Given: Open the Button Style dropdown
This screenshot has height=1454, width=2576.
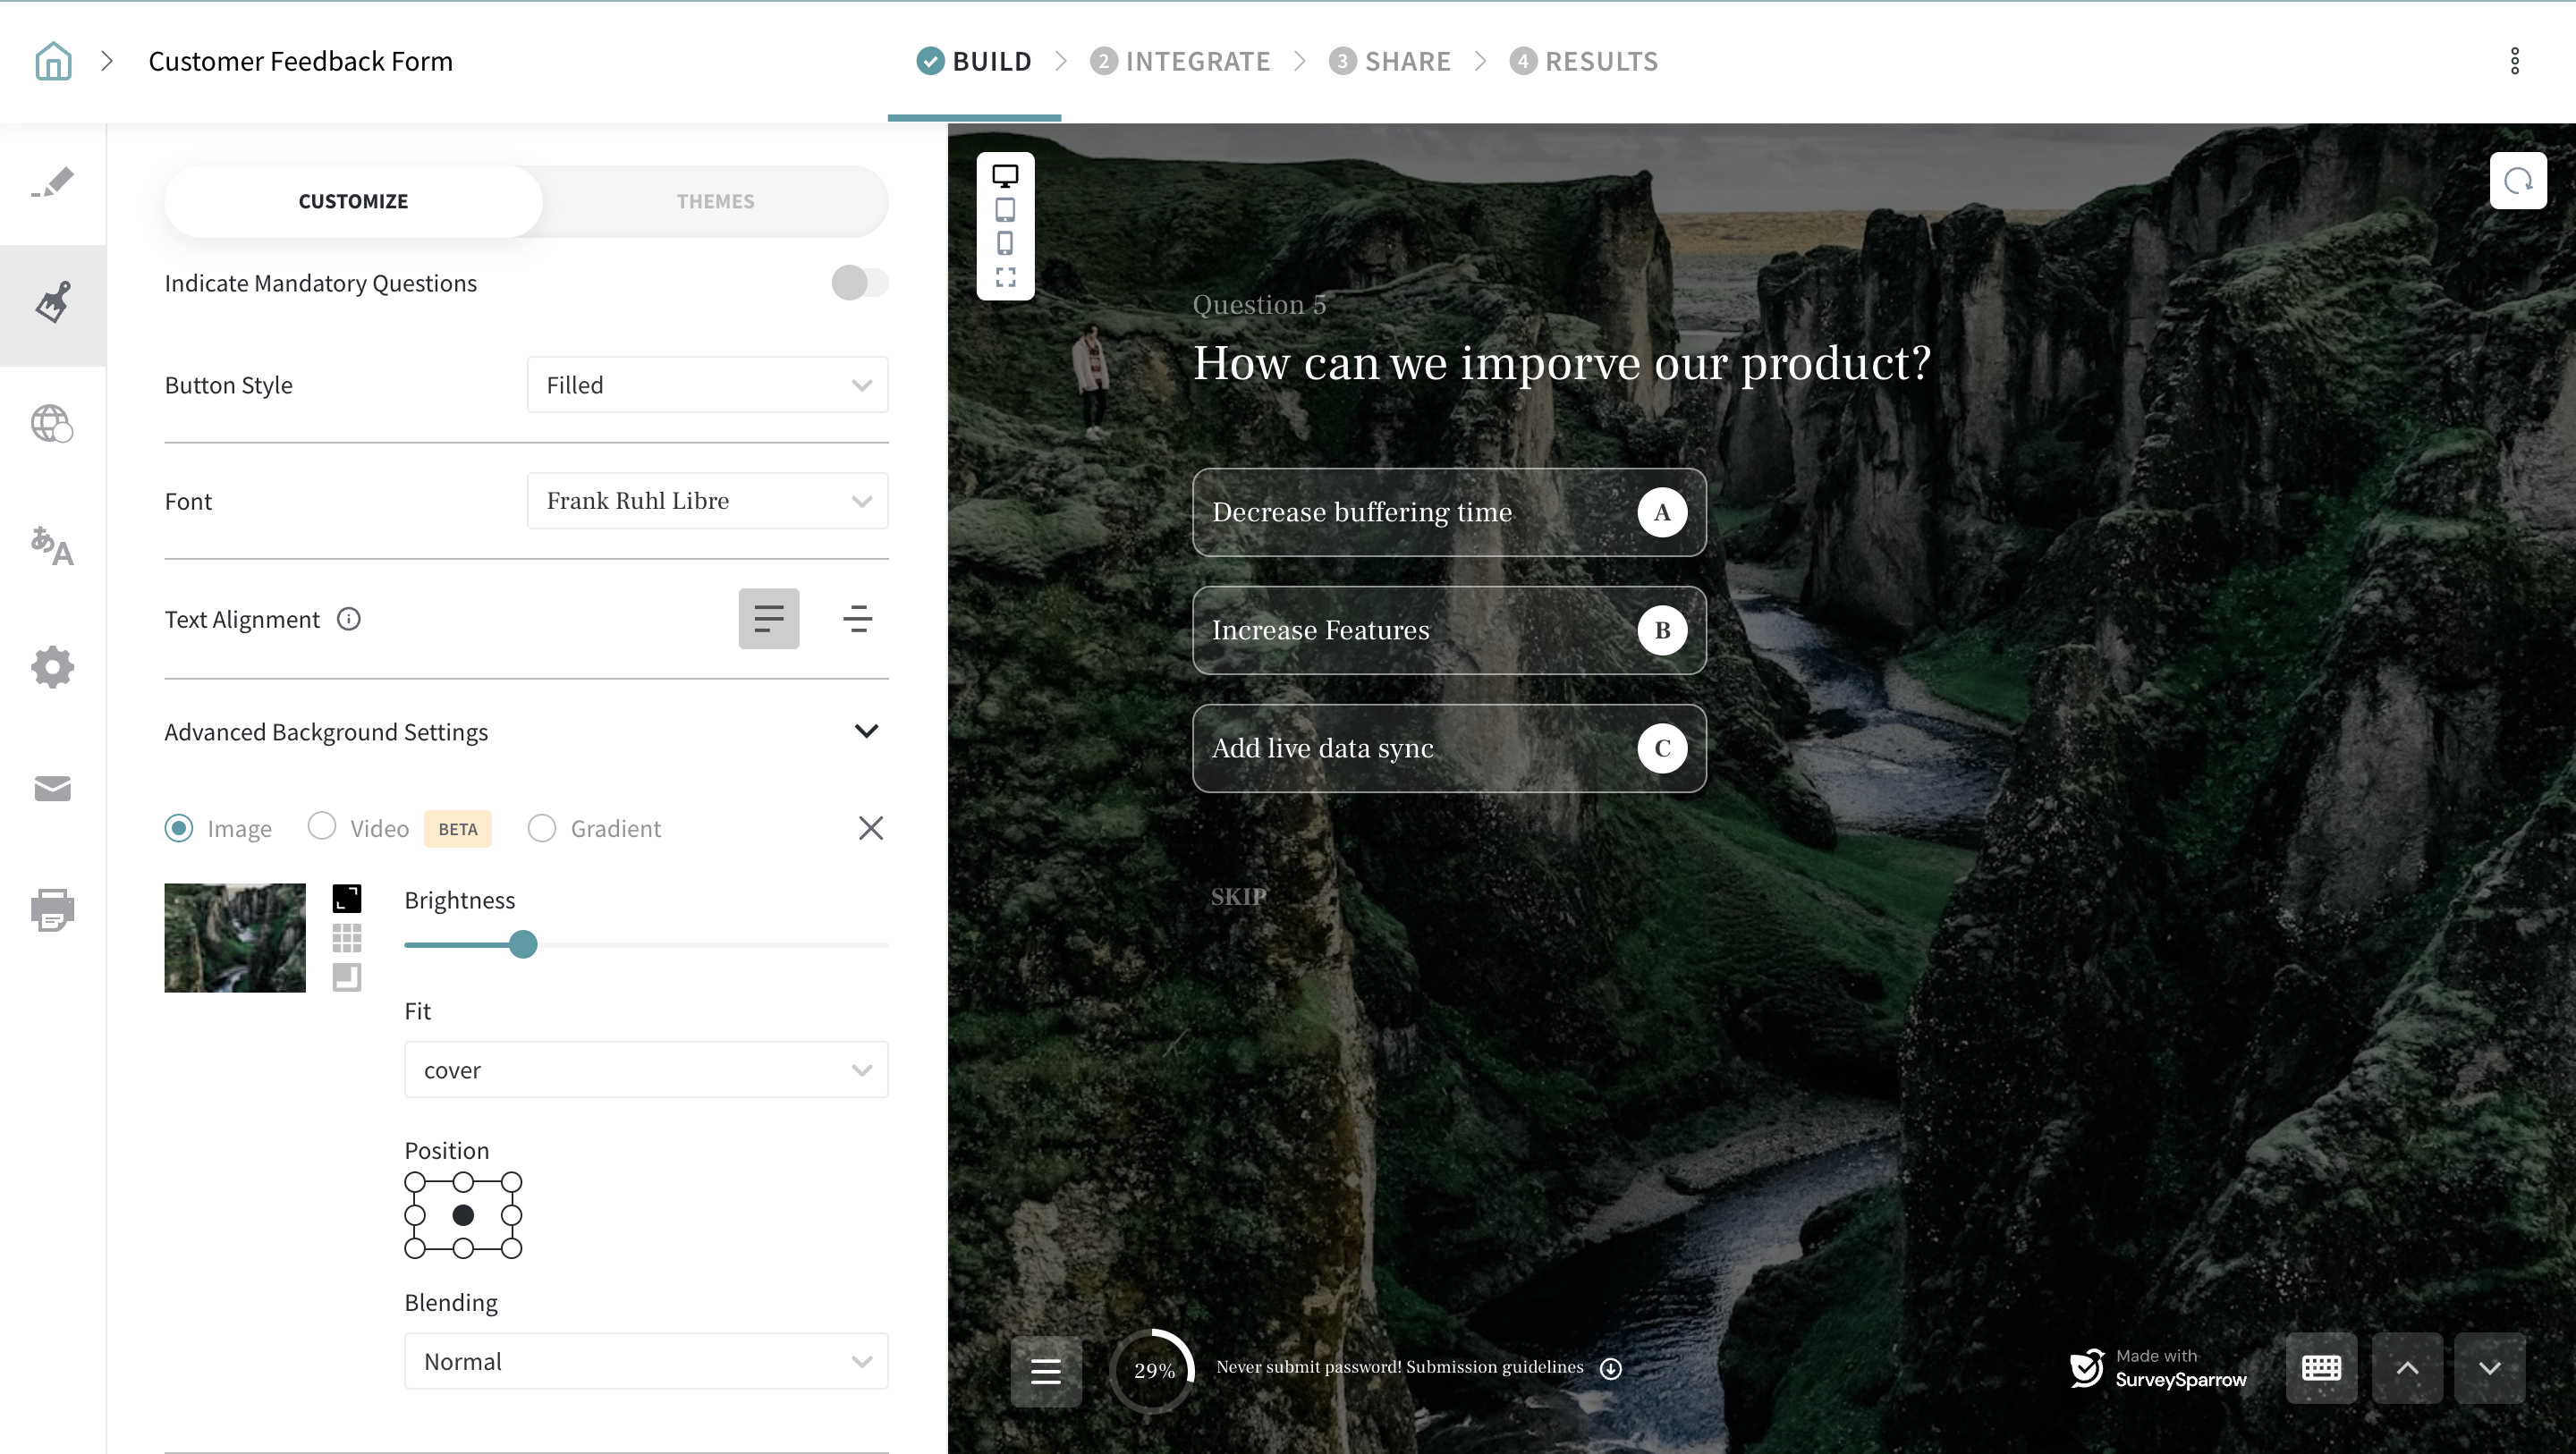Looking at the screenshot, I should coord(707,385).
